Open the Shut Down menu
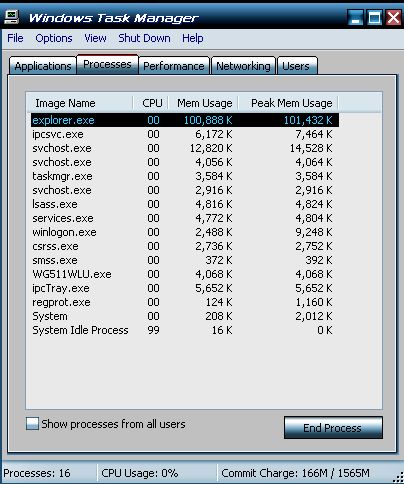This screenshot has height=484, width=404. 144,38
